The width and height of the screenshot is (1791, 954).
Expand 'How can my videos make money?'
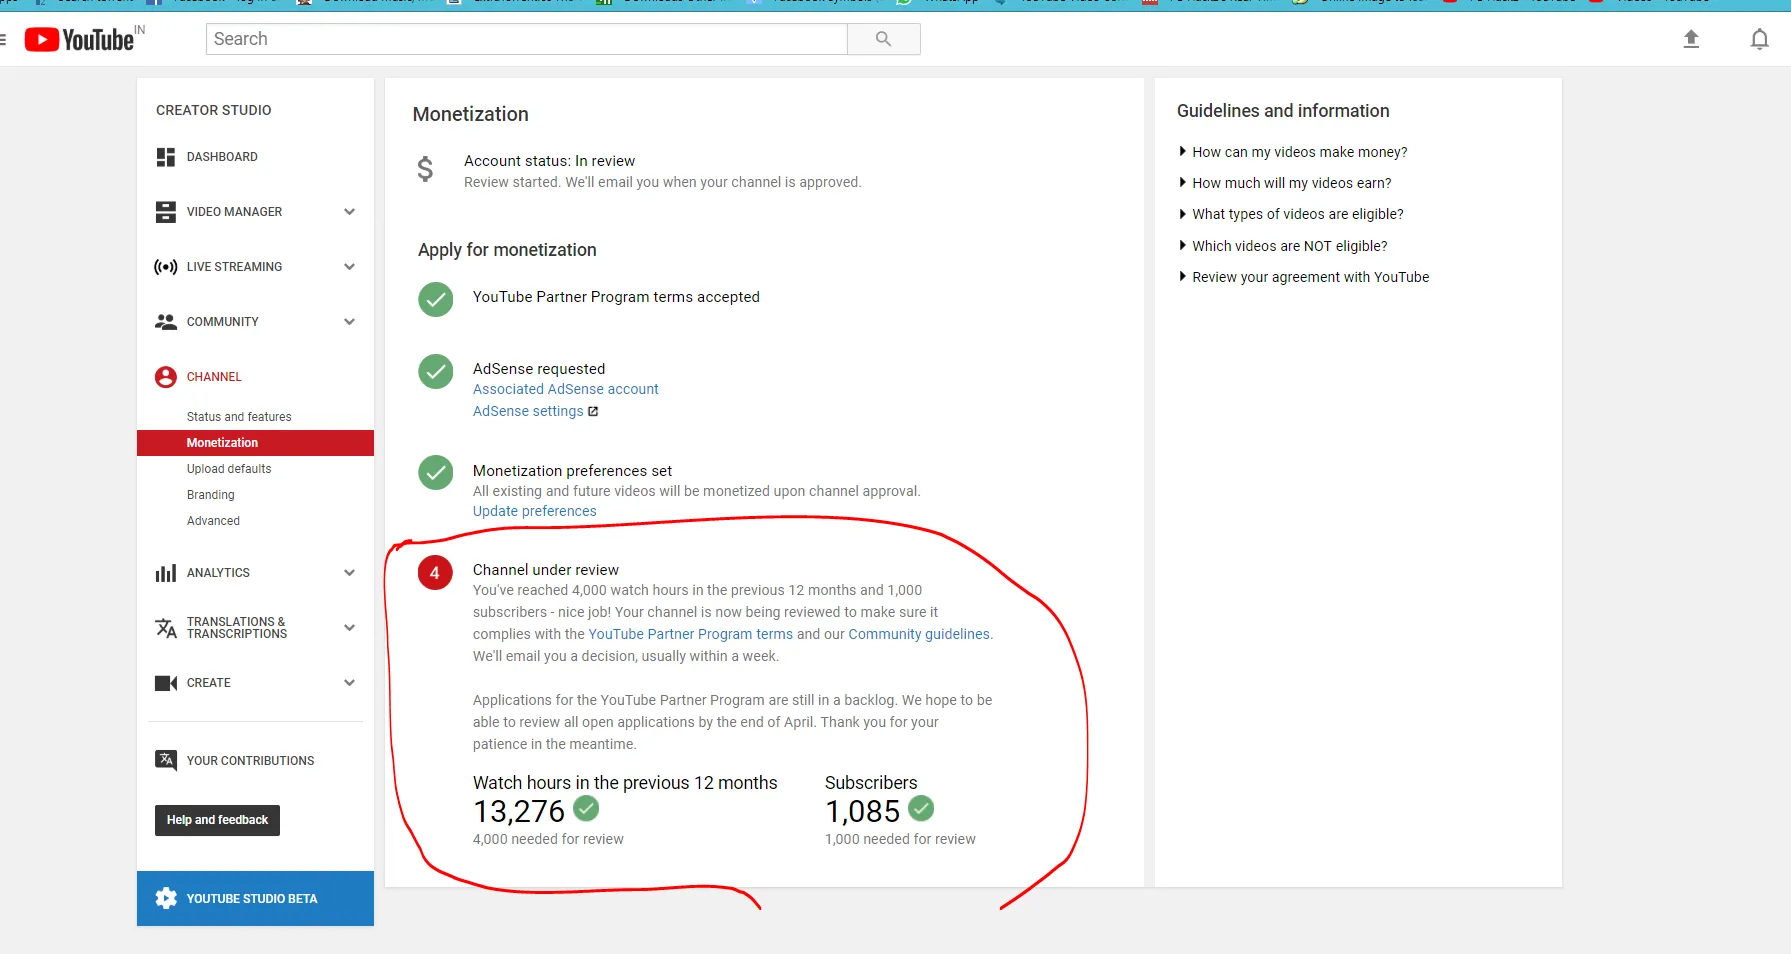coord(1293,152)
